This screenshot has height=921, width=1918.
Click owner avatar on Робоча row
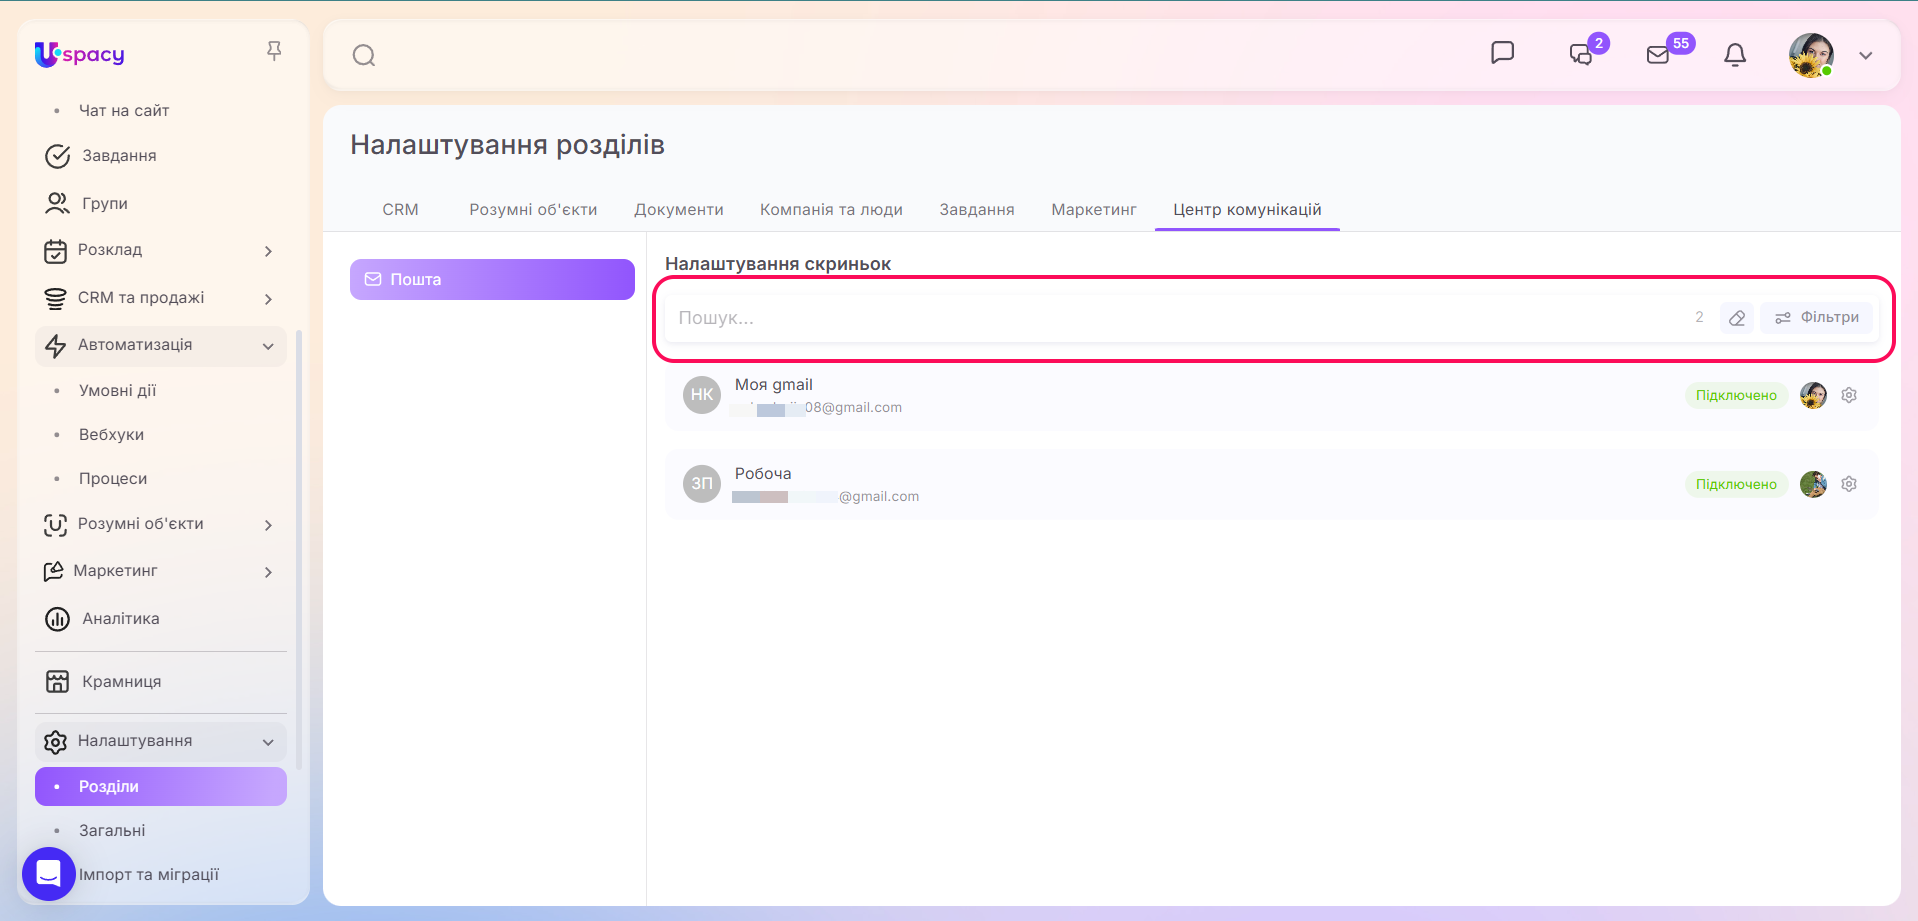(1813, 484)
